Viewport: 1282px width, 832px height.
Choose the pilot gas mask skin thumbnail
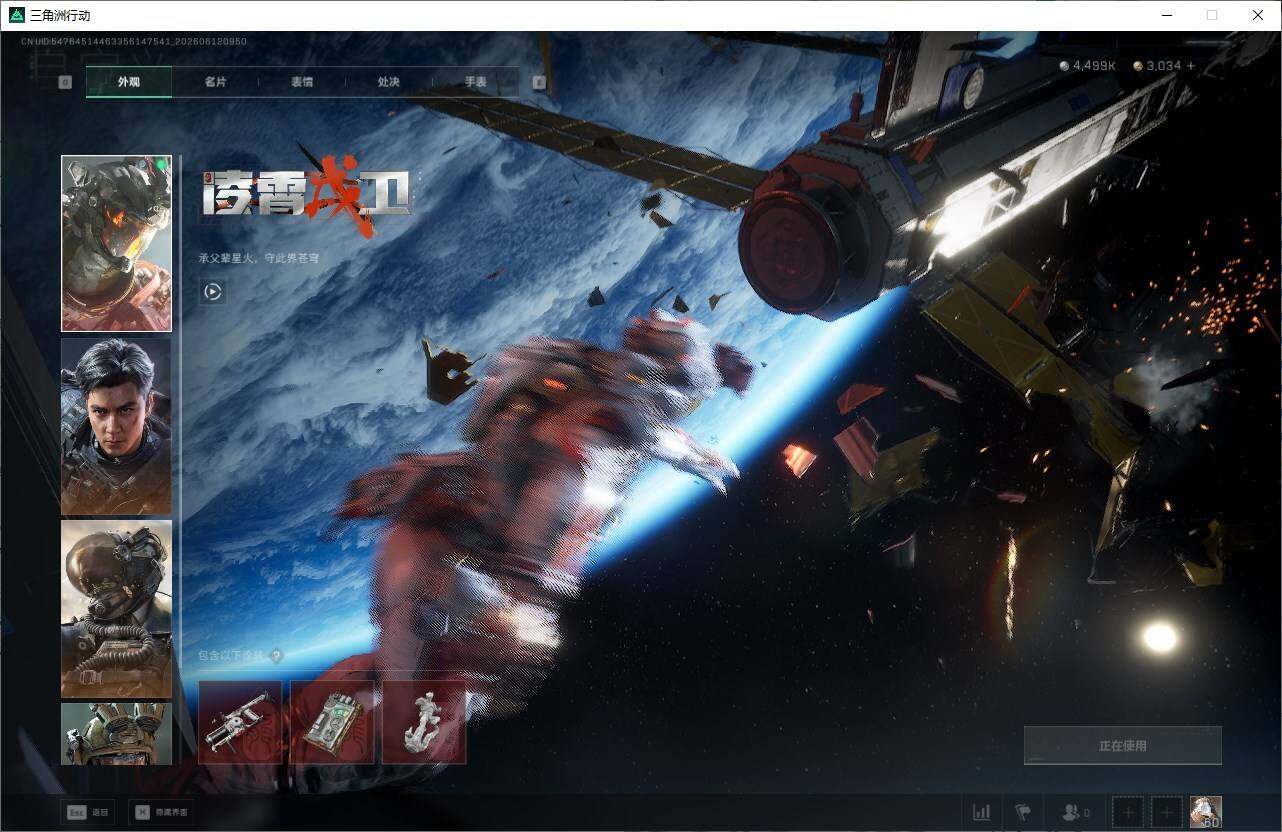pos(116,609)
